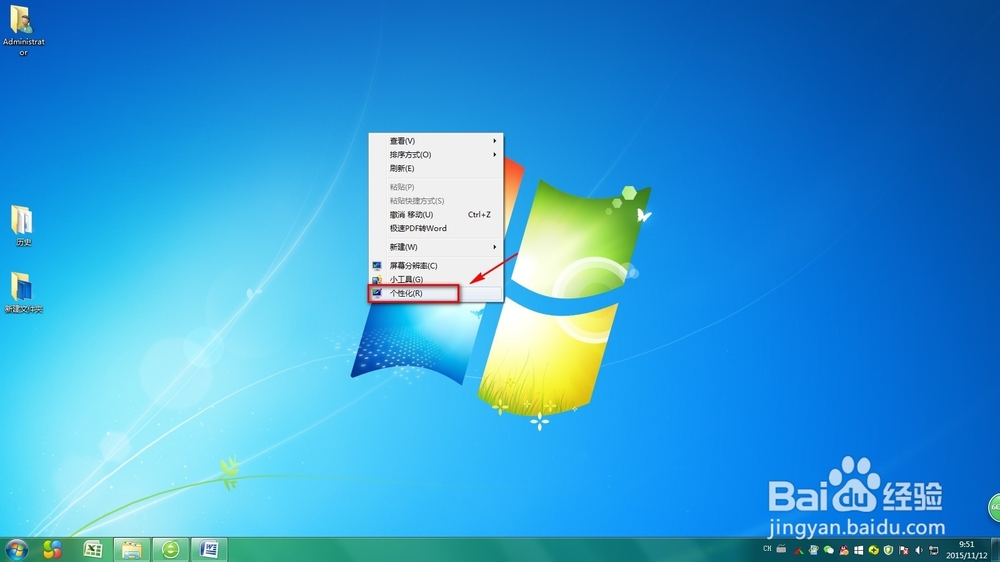Expand the 查看(V) submenu
The width and height of the screenshot is (1000, 562).
tap(436, 141)
